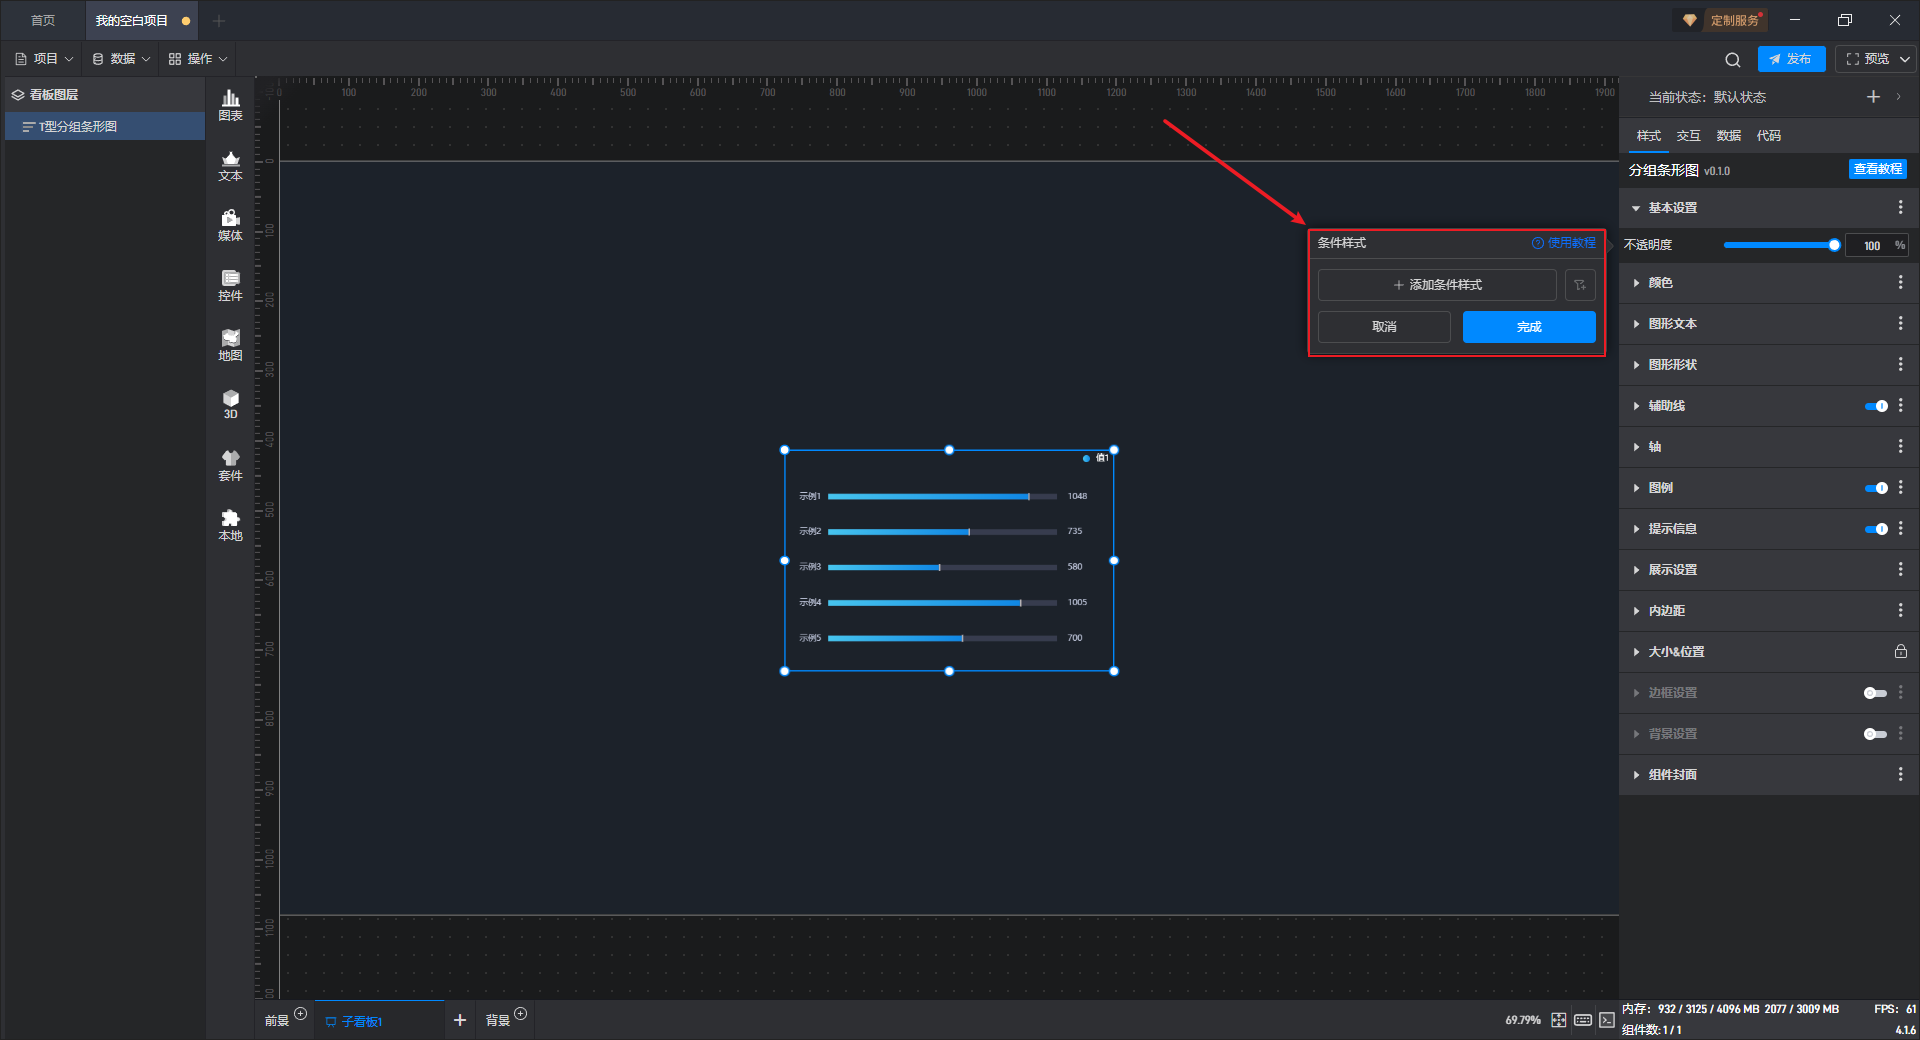Expand the 内边距 section
1920x1040 pixels.
(x=1636, y=611)
